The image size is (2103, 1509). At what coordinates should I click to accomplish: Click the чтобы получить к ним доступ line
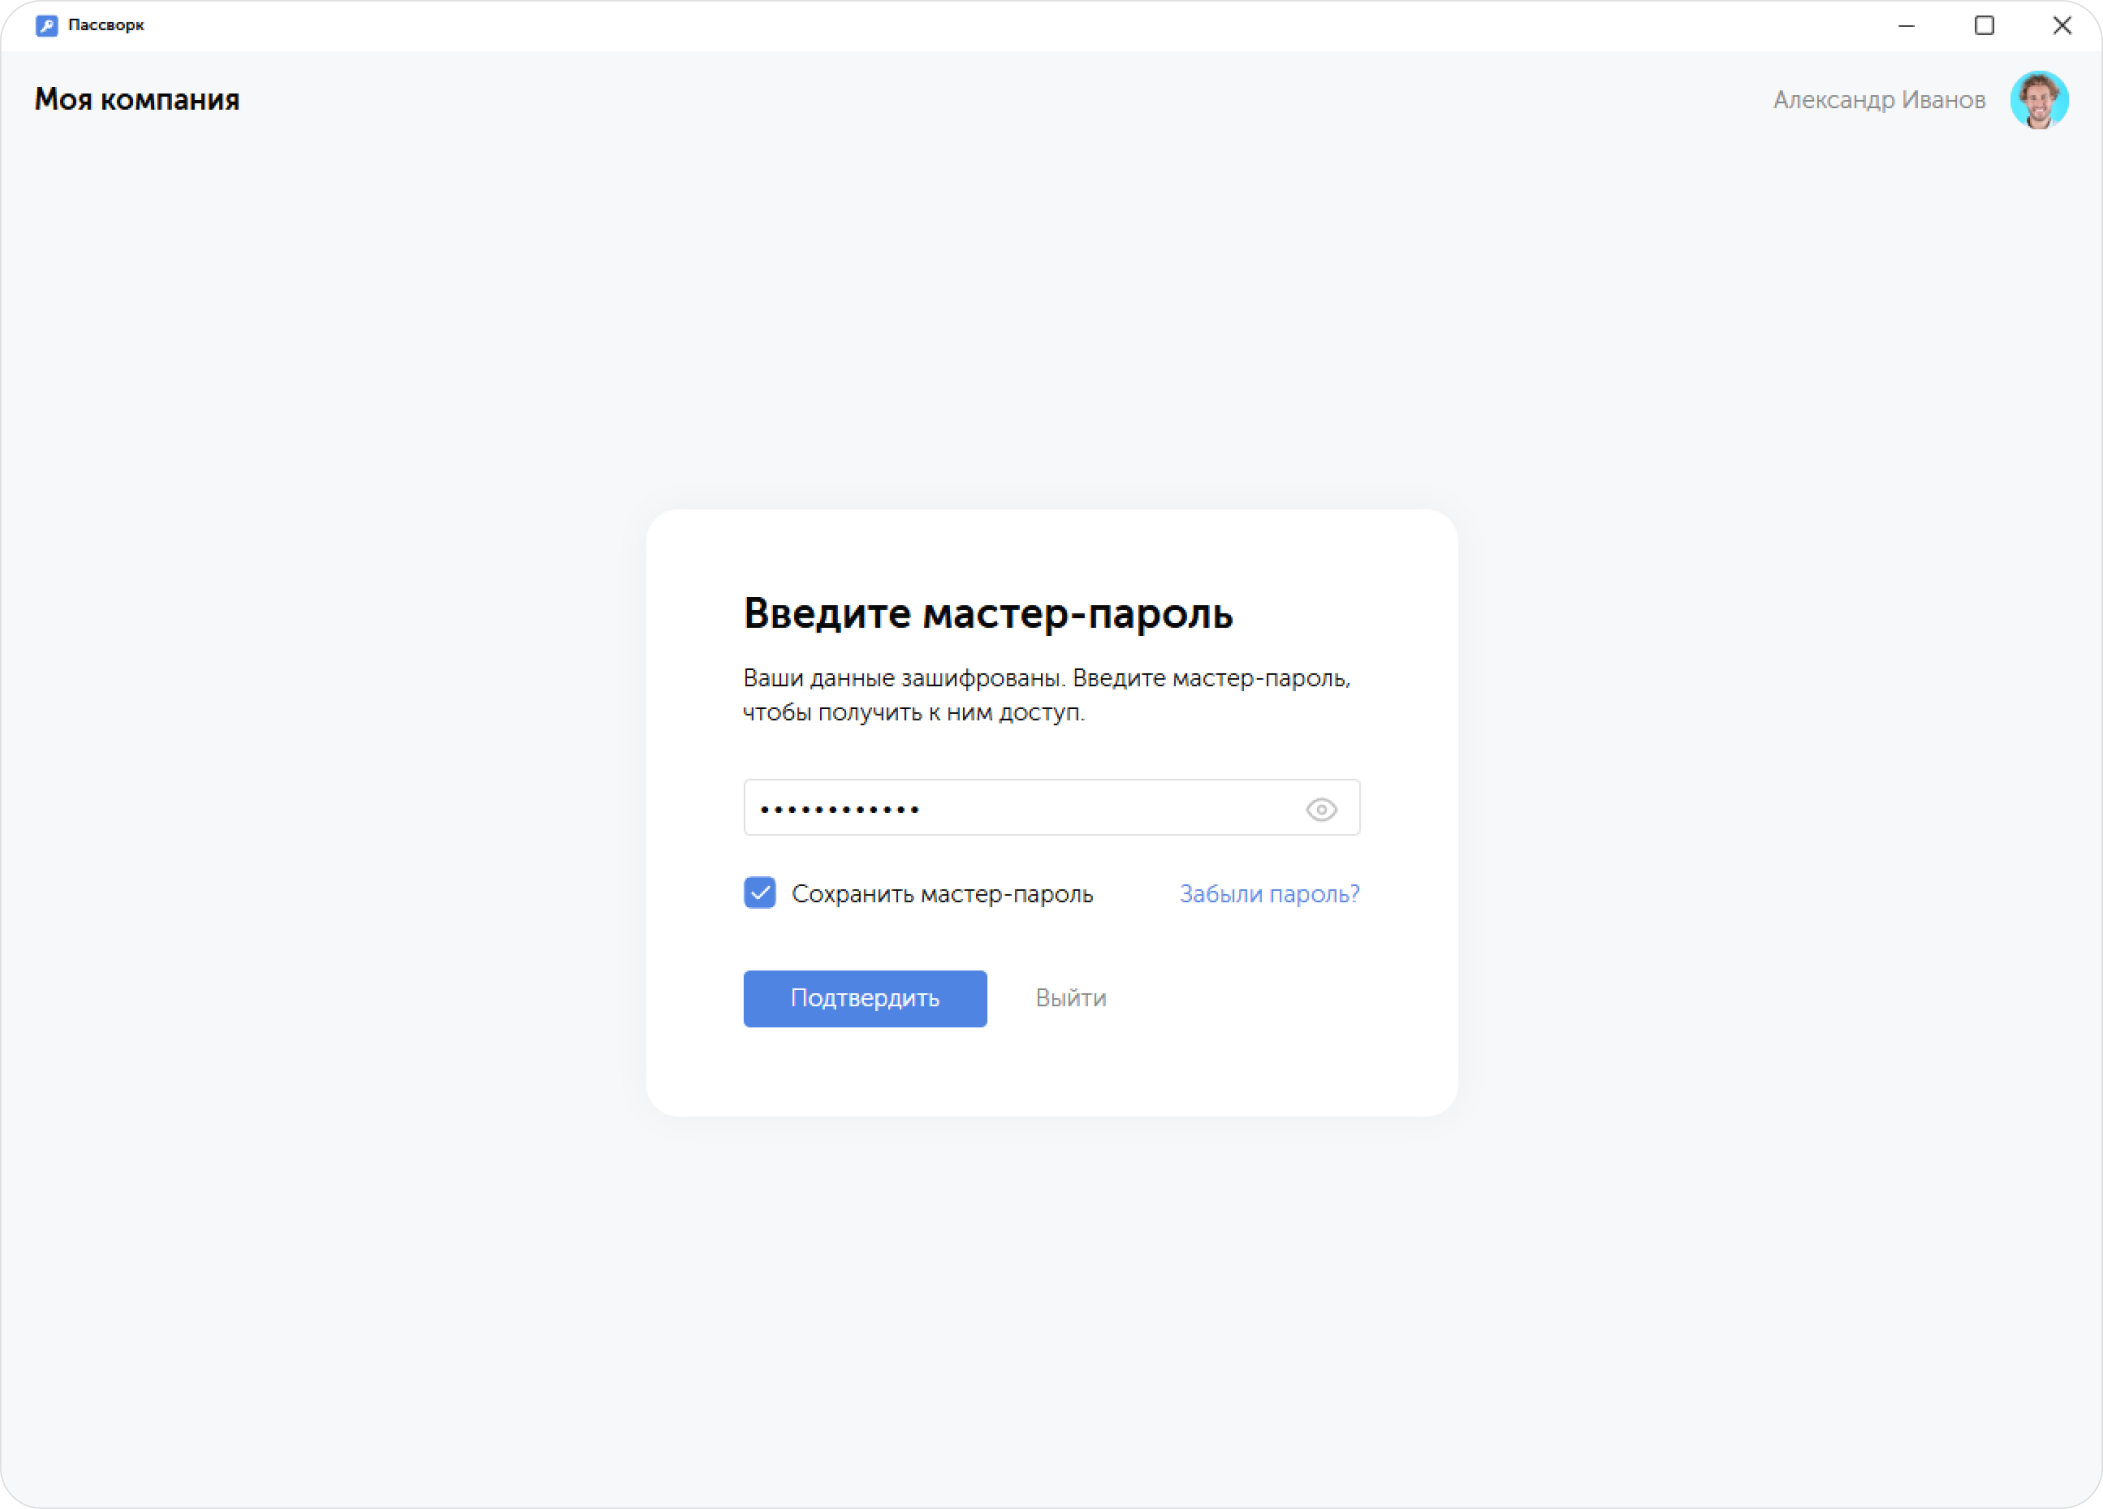tap(913, 713)
